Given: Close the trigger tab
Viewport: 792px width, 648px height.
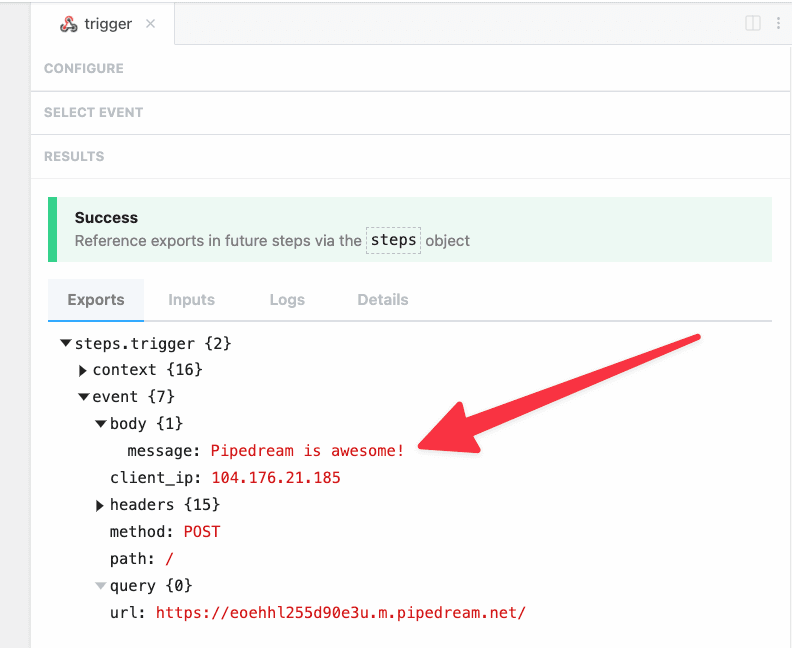Looking at the screenshot, I should (150, 24).
